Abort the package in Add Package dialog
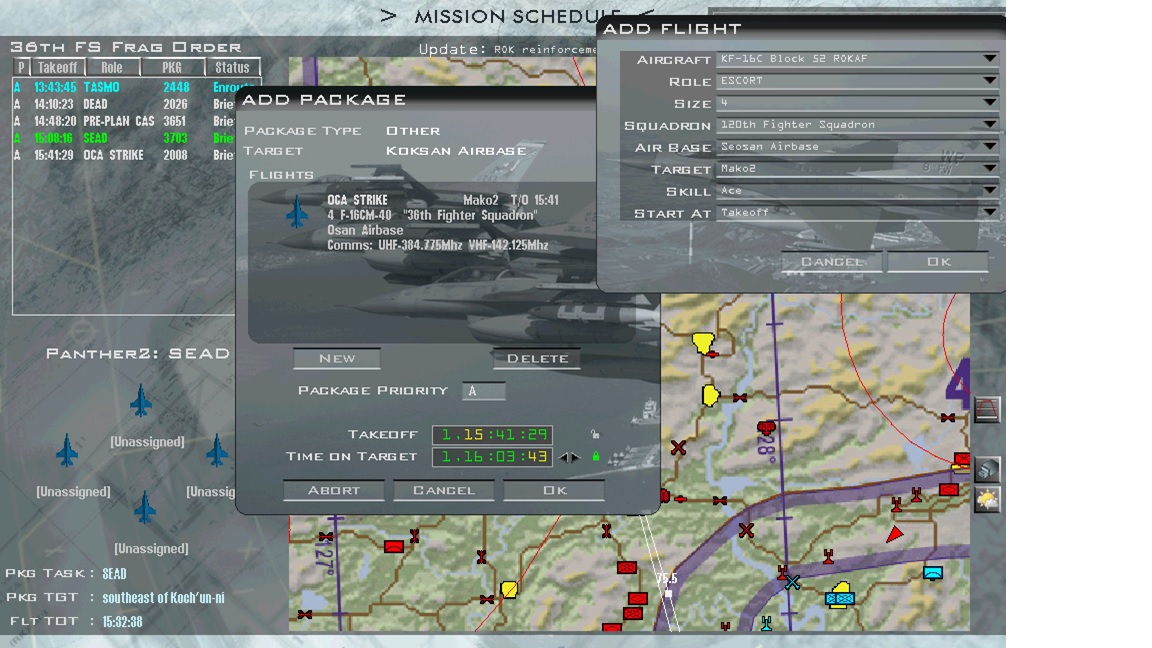Screen dimensions: 1152x648 (x=334, y=490)
